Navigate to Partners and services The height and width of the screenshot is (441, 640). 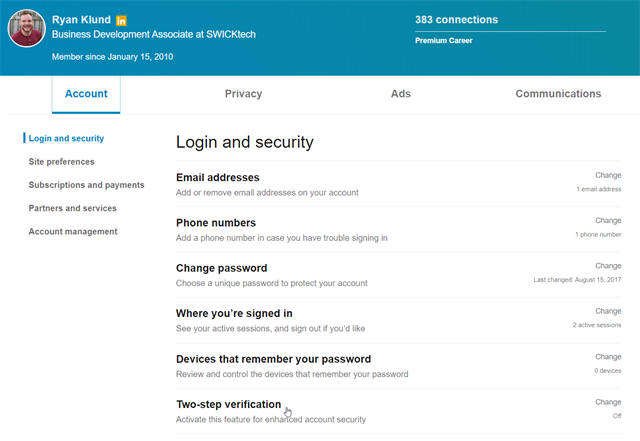pos(73,208)
